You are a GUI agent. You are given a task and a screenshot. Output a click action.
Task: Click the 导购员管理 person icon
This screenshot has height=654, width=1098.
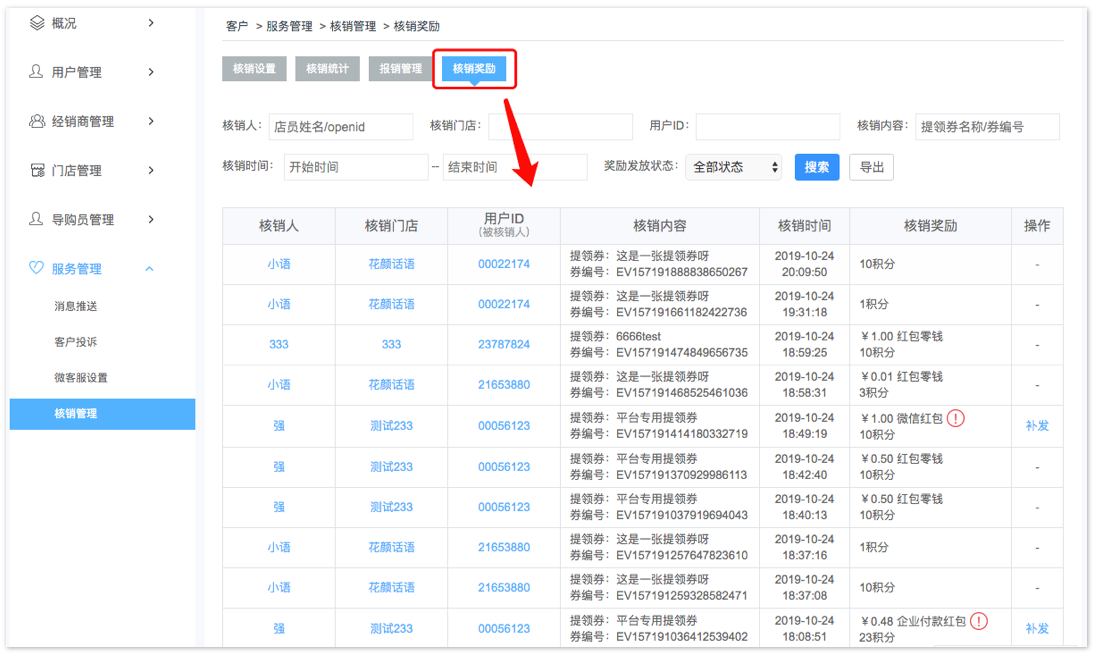click(36, 219)
